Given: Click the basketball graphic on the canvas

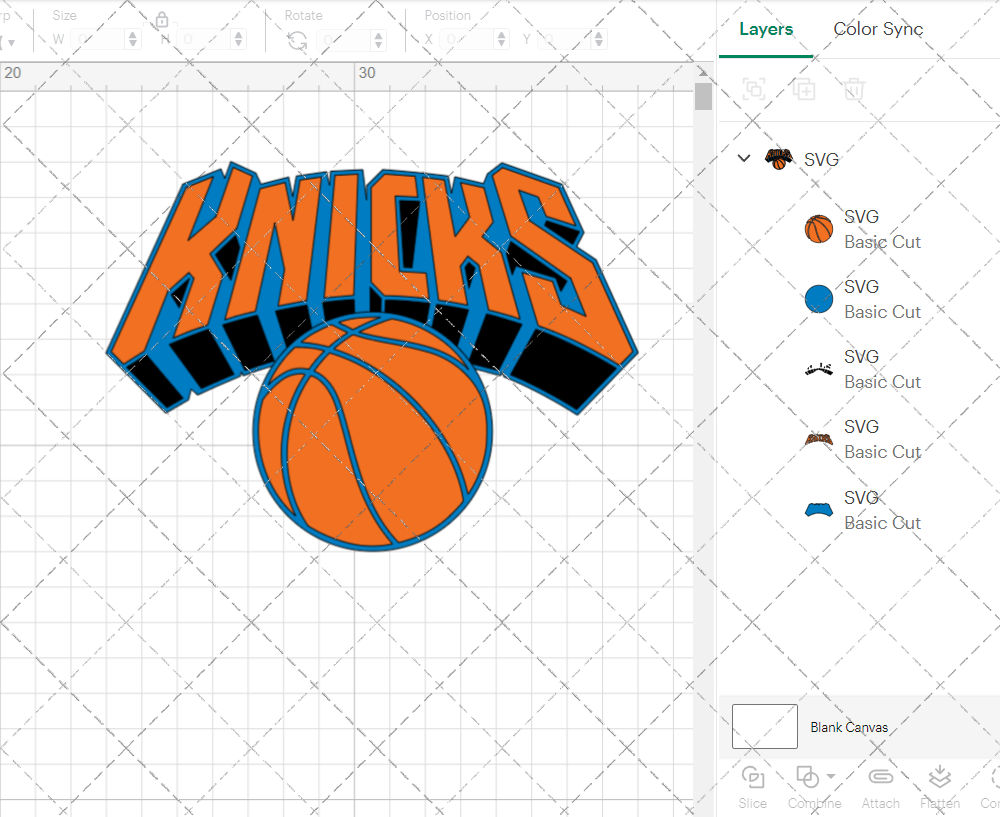Looking at the screenshot, I should pyautogui.click(x=373, y=433).
